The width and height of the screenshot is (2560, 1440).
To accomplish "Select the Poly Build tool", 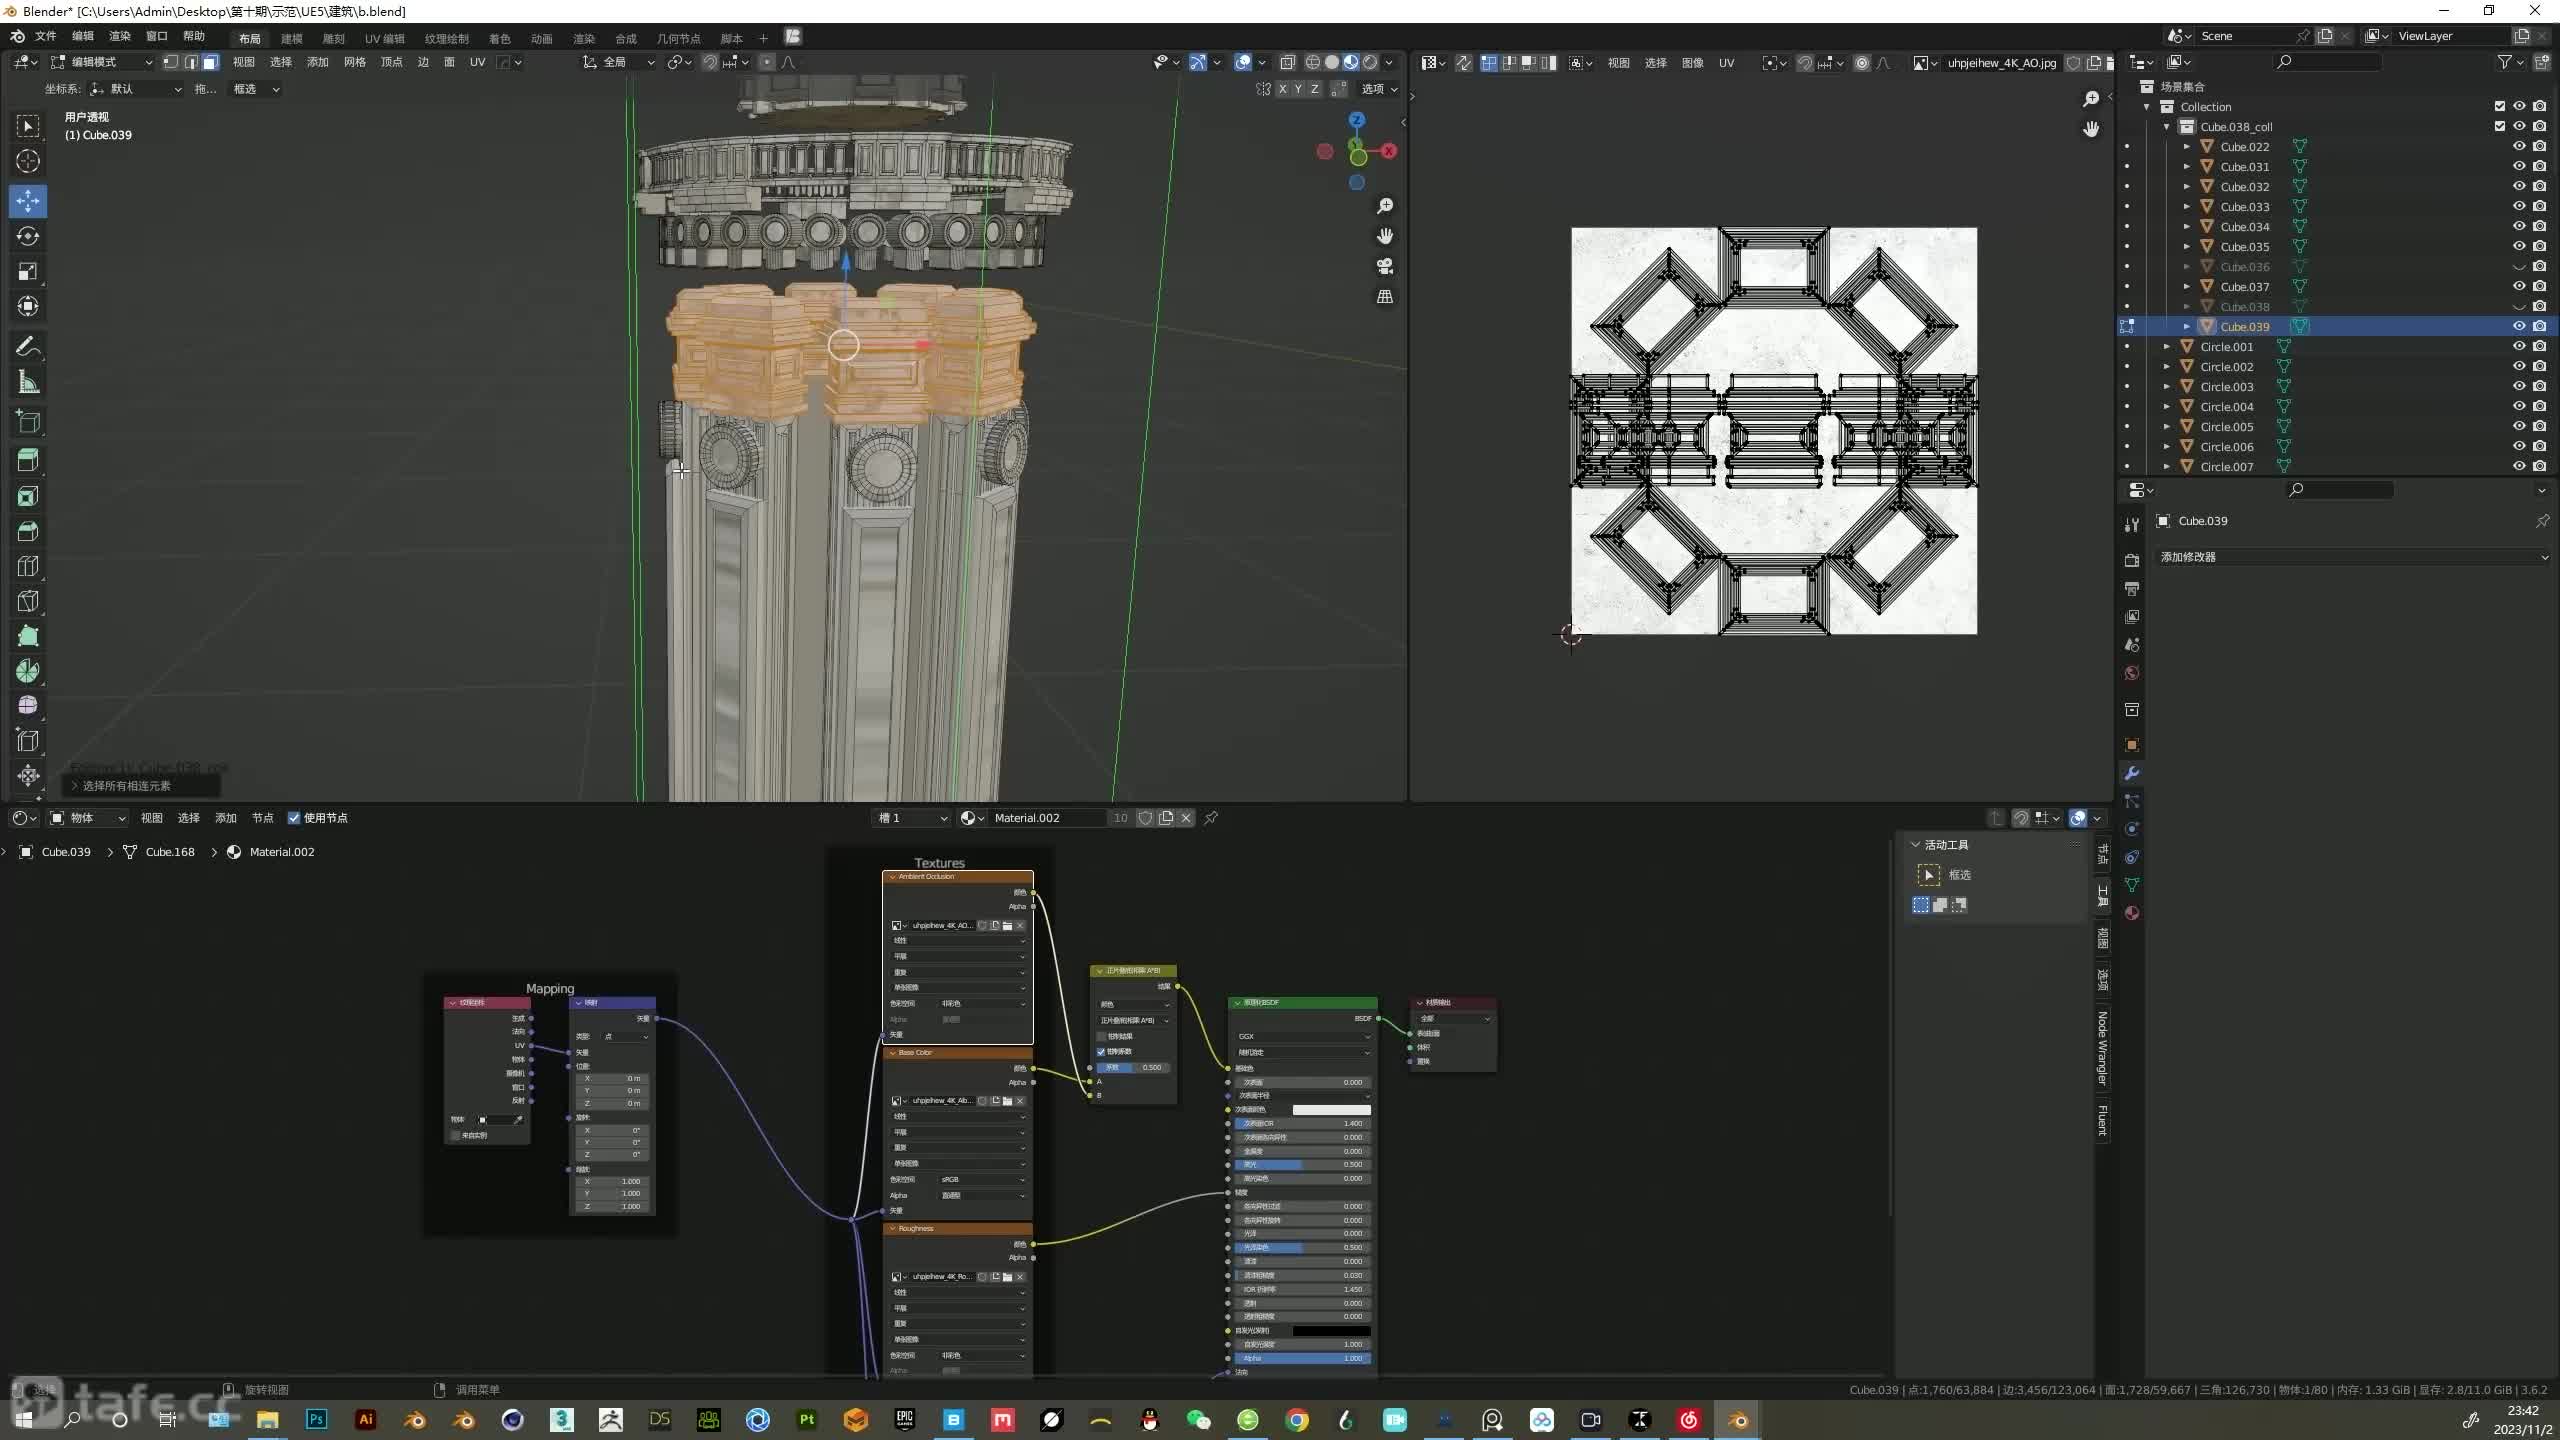I will click(x=28, y=636).
